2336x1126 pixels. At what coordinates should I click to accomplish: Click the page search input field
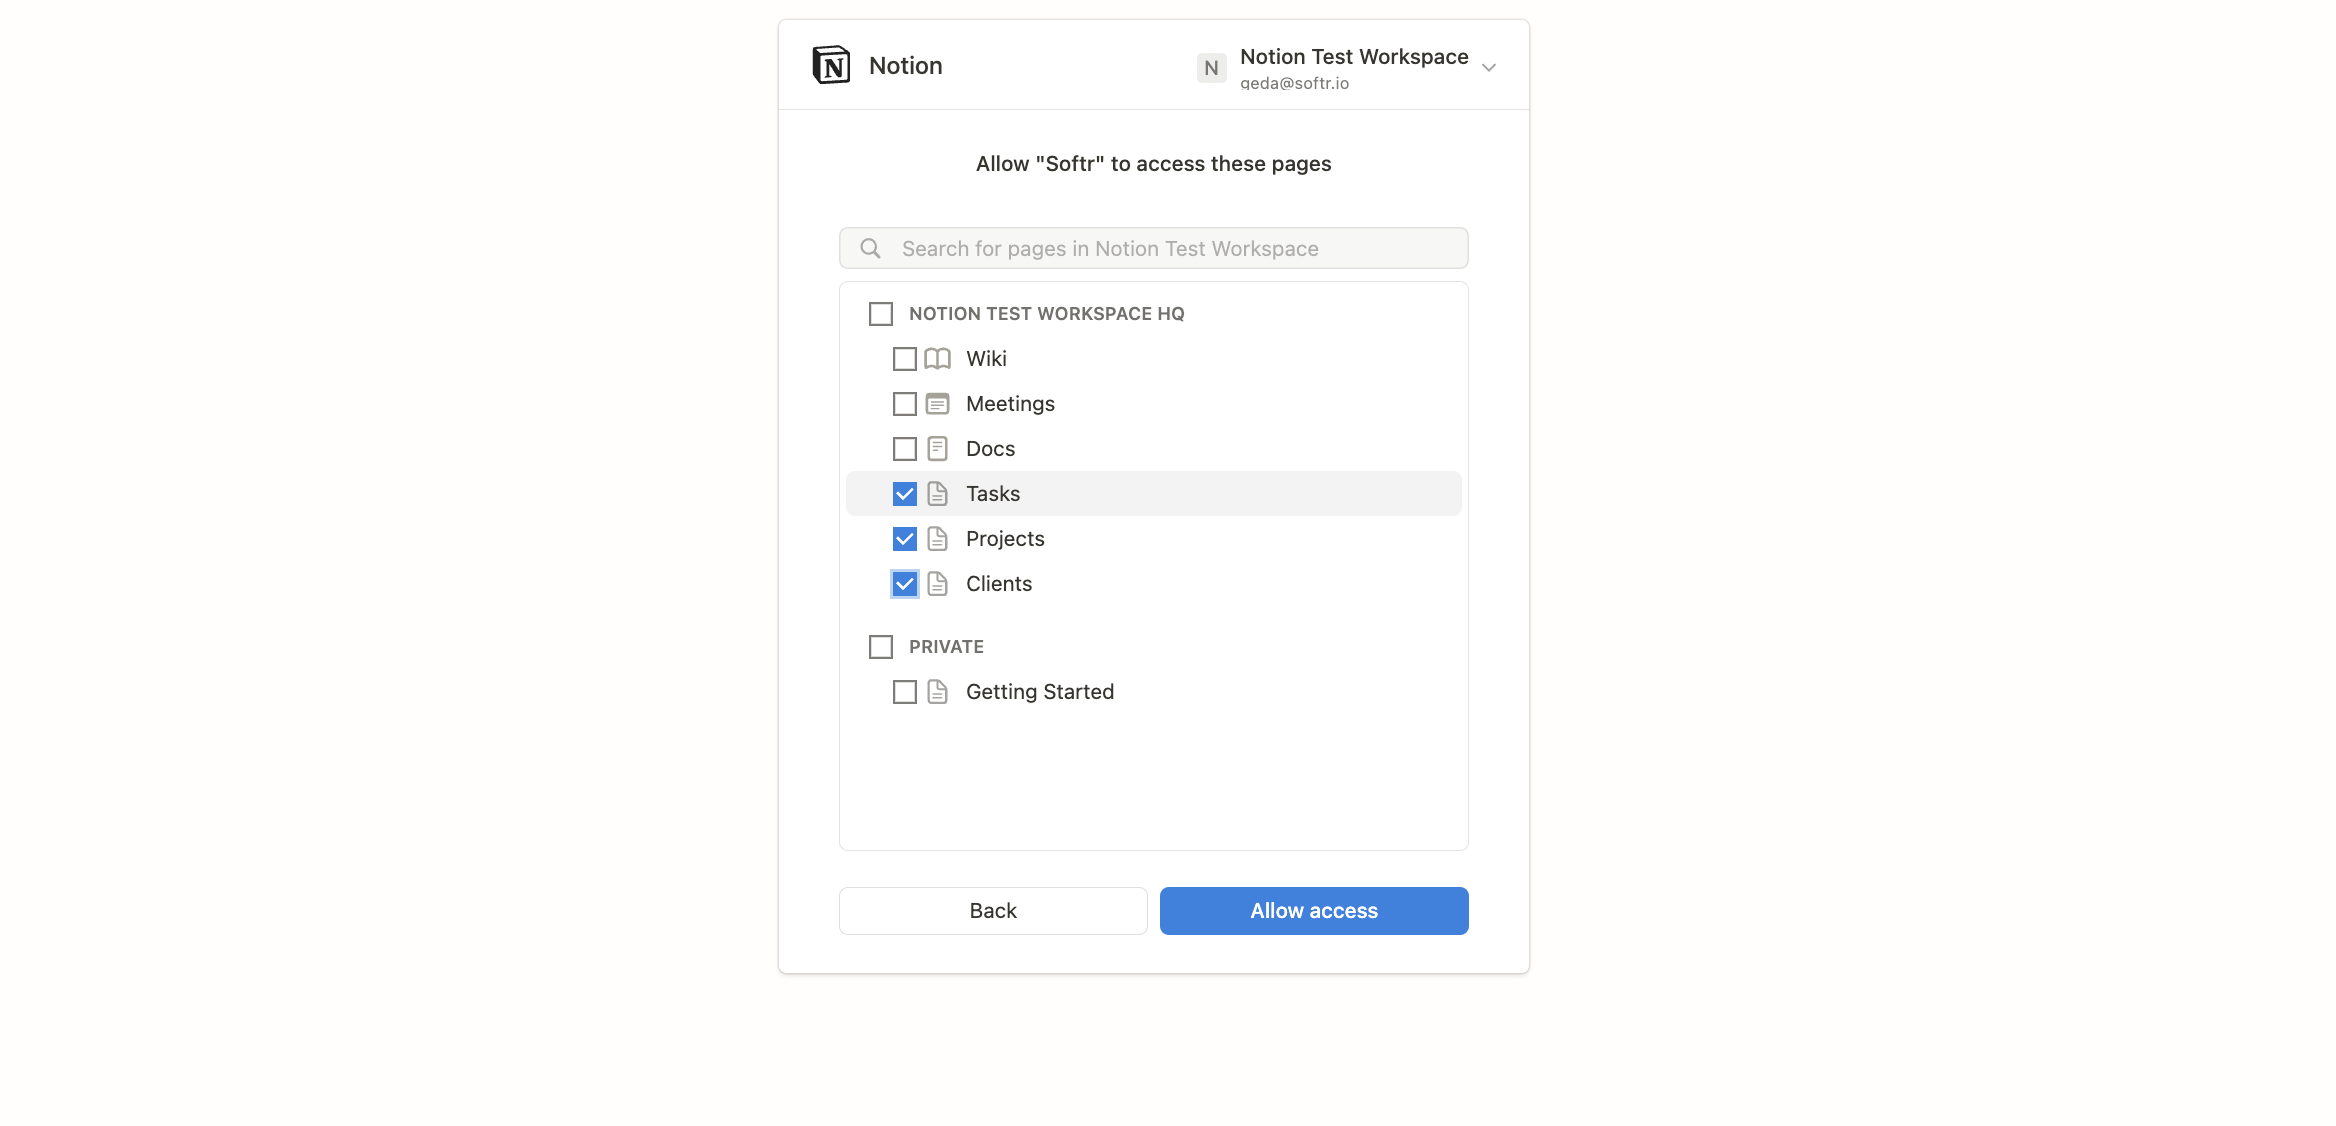(1150, 248)
